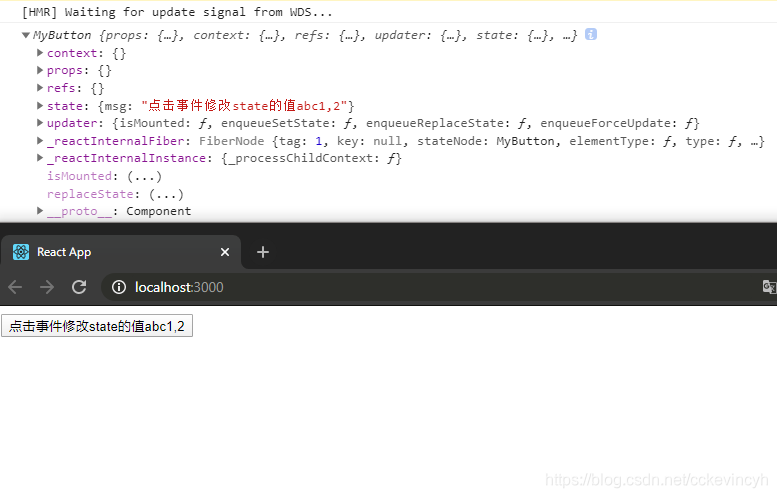The image size is (777, 498).
Task: Invoke isMounted getter (...)
Action: point(144,176)
